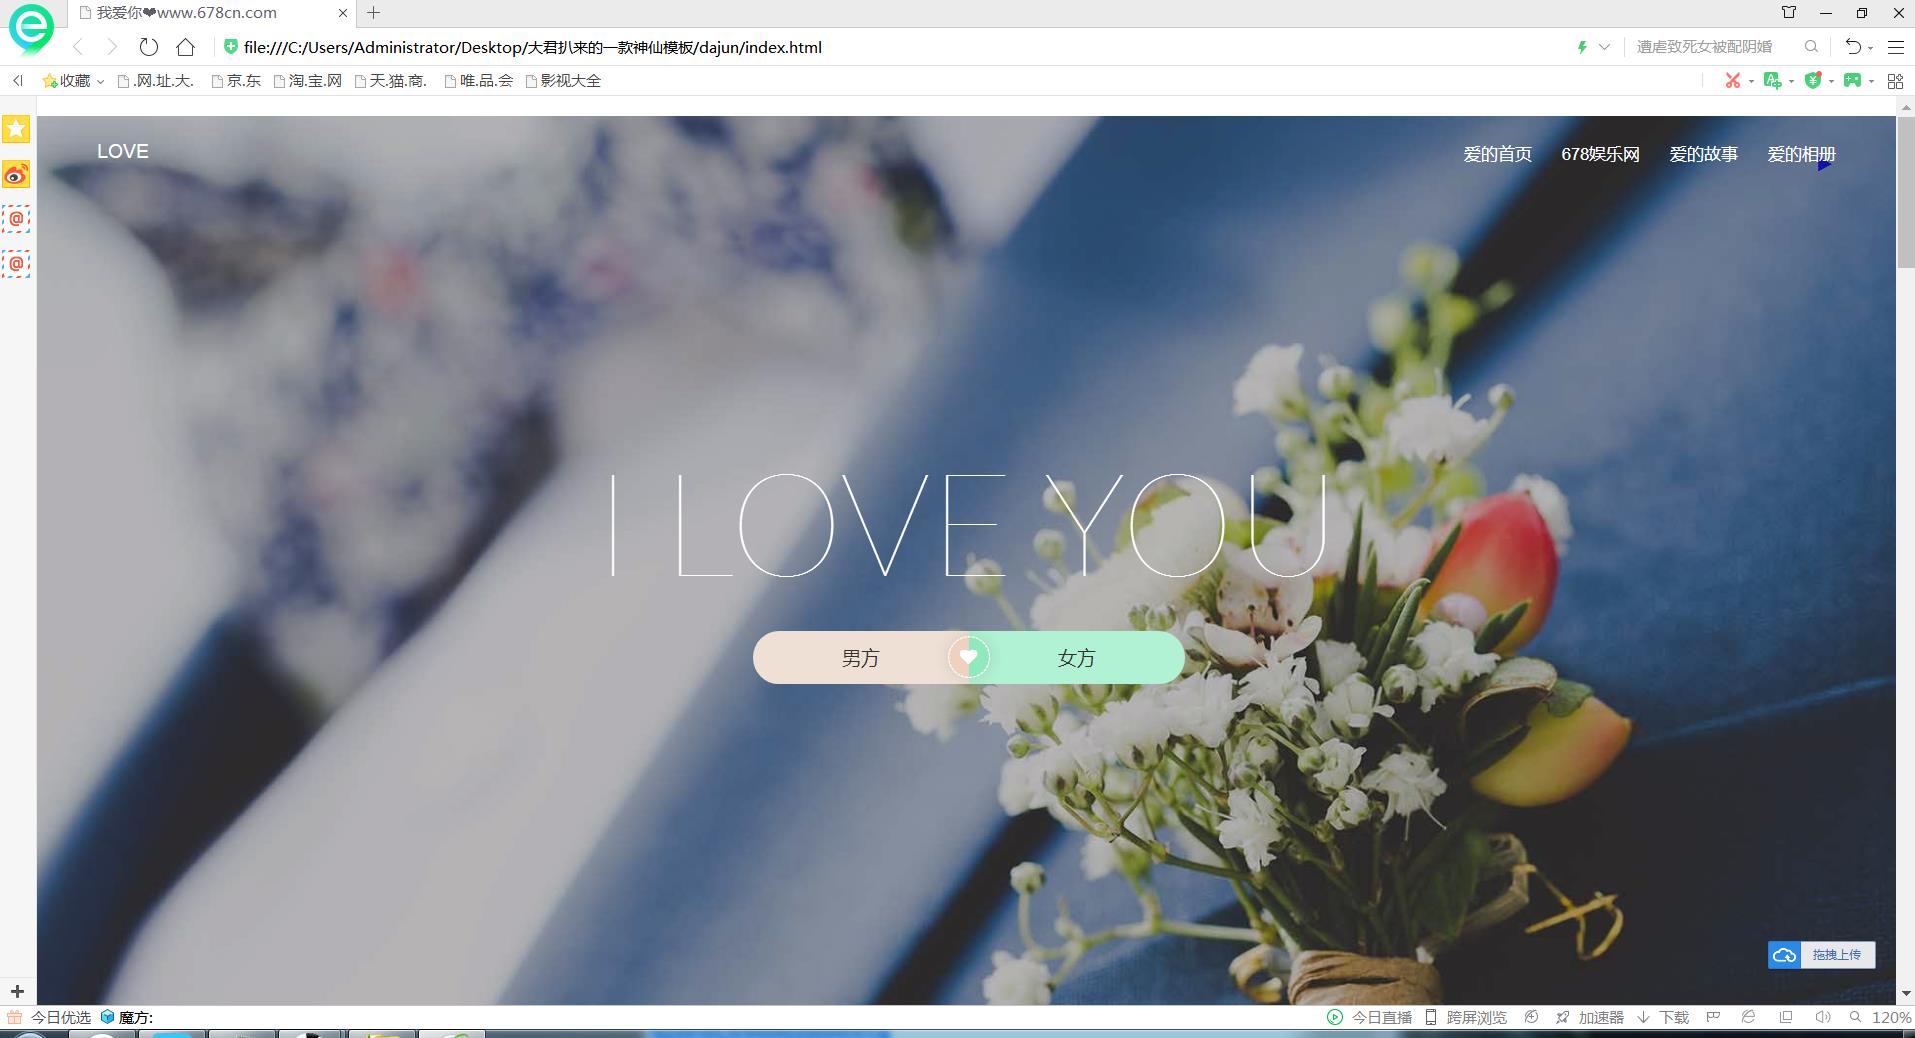Open 今日直播 in the status bar

tap(1370, 1017)
